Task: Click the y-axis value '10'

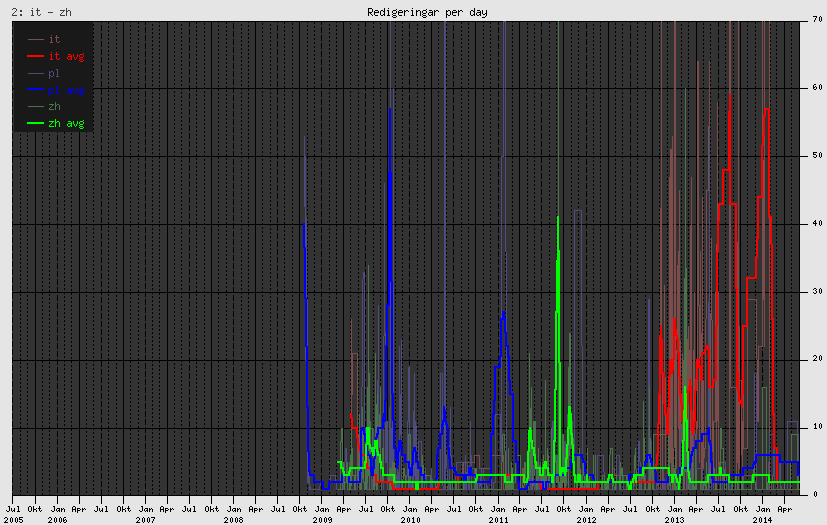Action: 818,427
